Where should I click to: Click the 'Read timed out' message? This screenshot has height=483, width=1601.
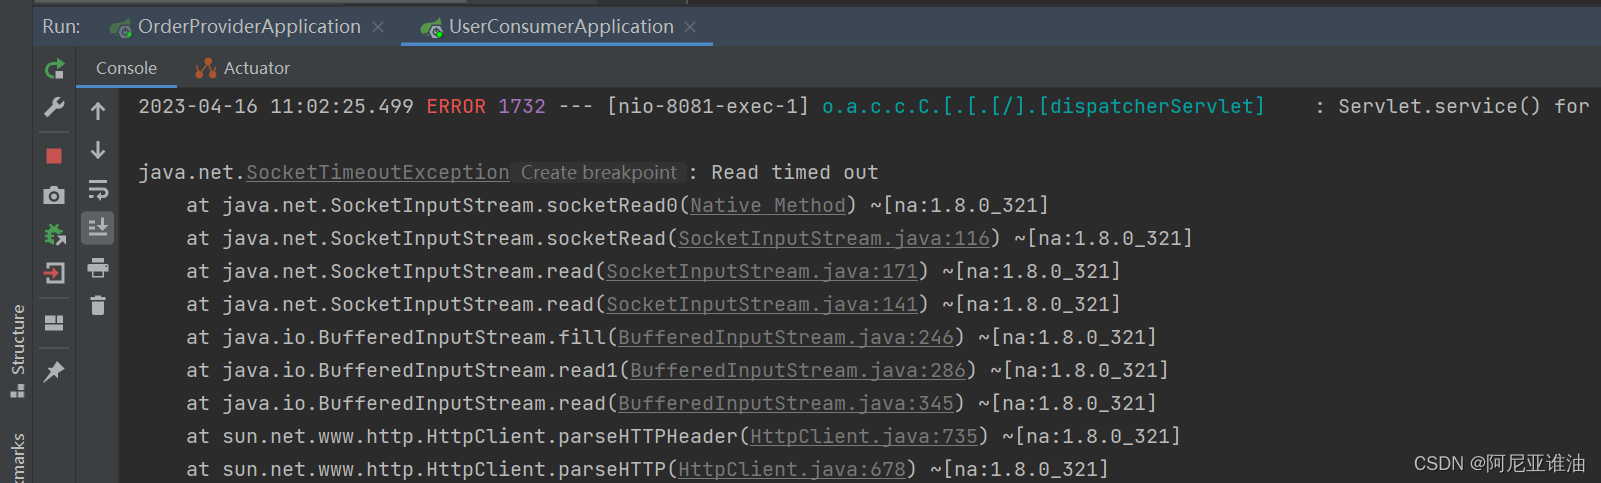click(795, 172)
